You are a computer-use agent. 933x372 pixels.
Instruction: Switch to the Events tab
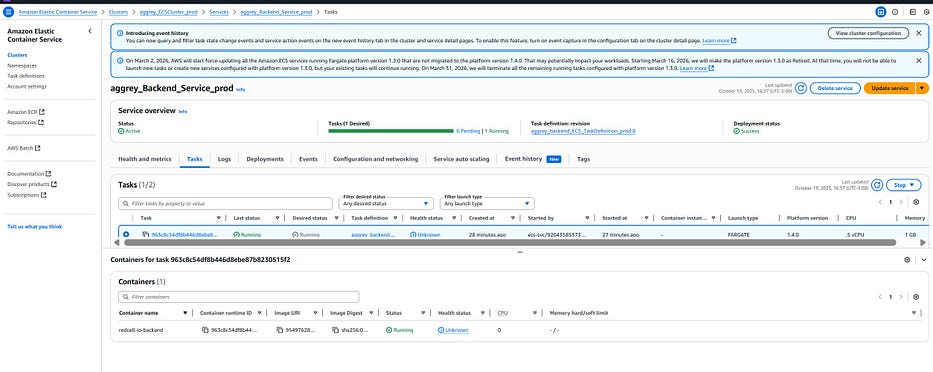coord(308,159)
